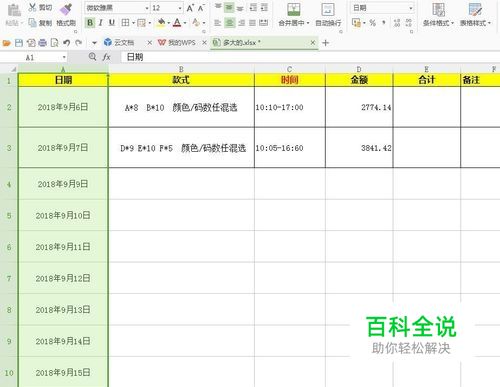Click the Copy (复制) icon
500x387 pixels.
pos(32,23)
